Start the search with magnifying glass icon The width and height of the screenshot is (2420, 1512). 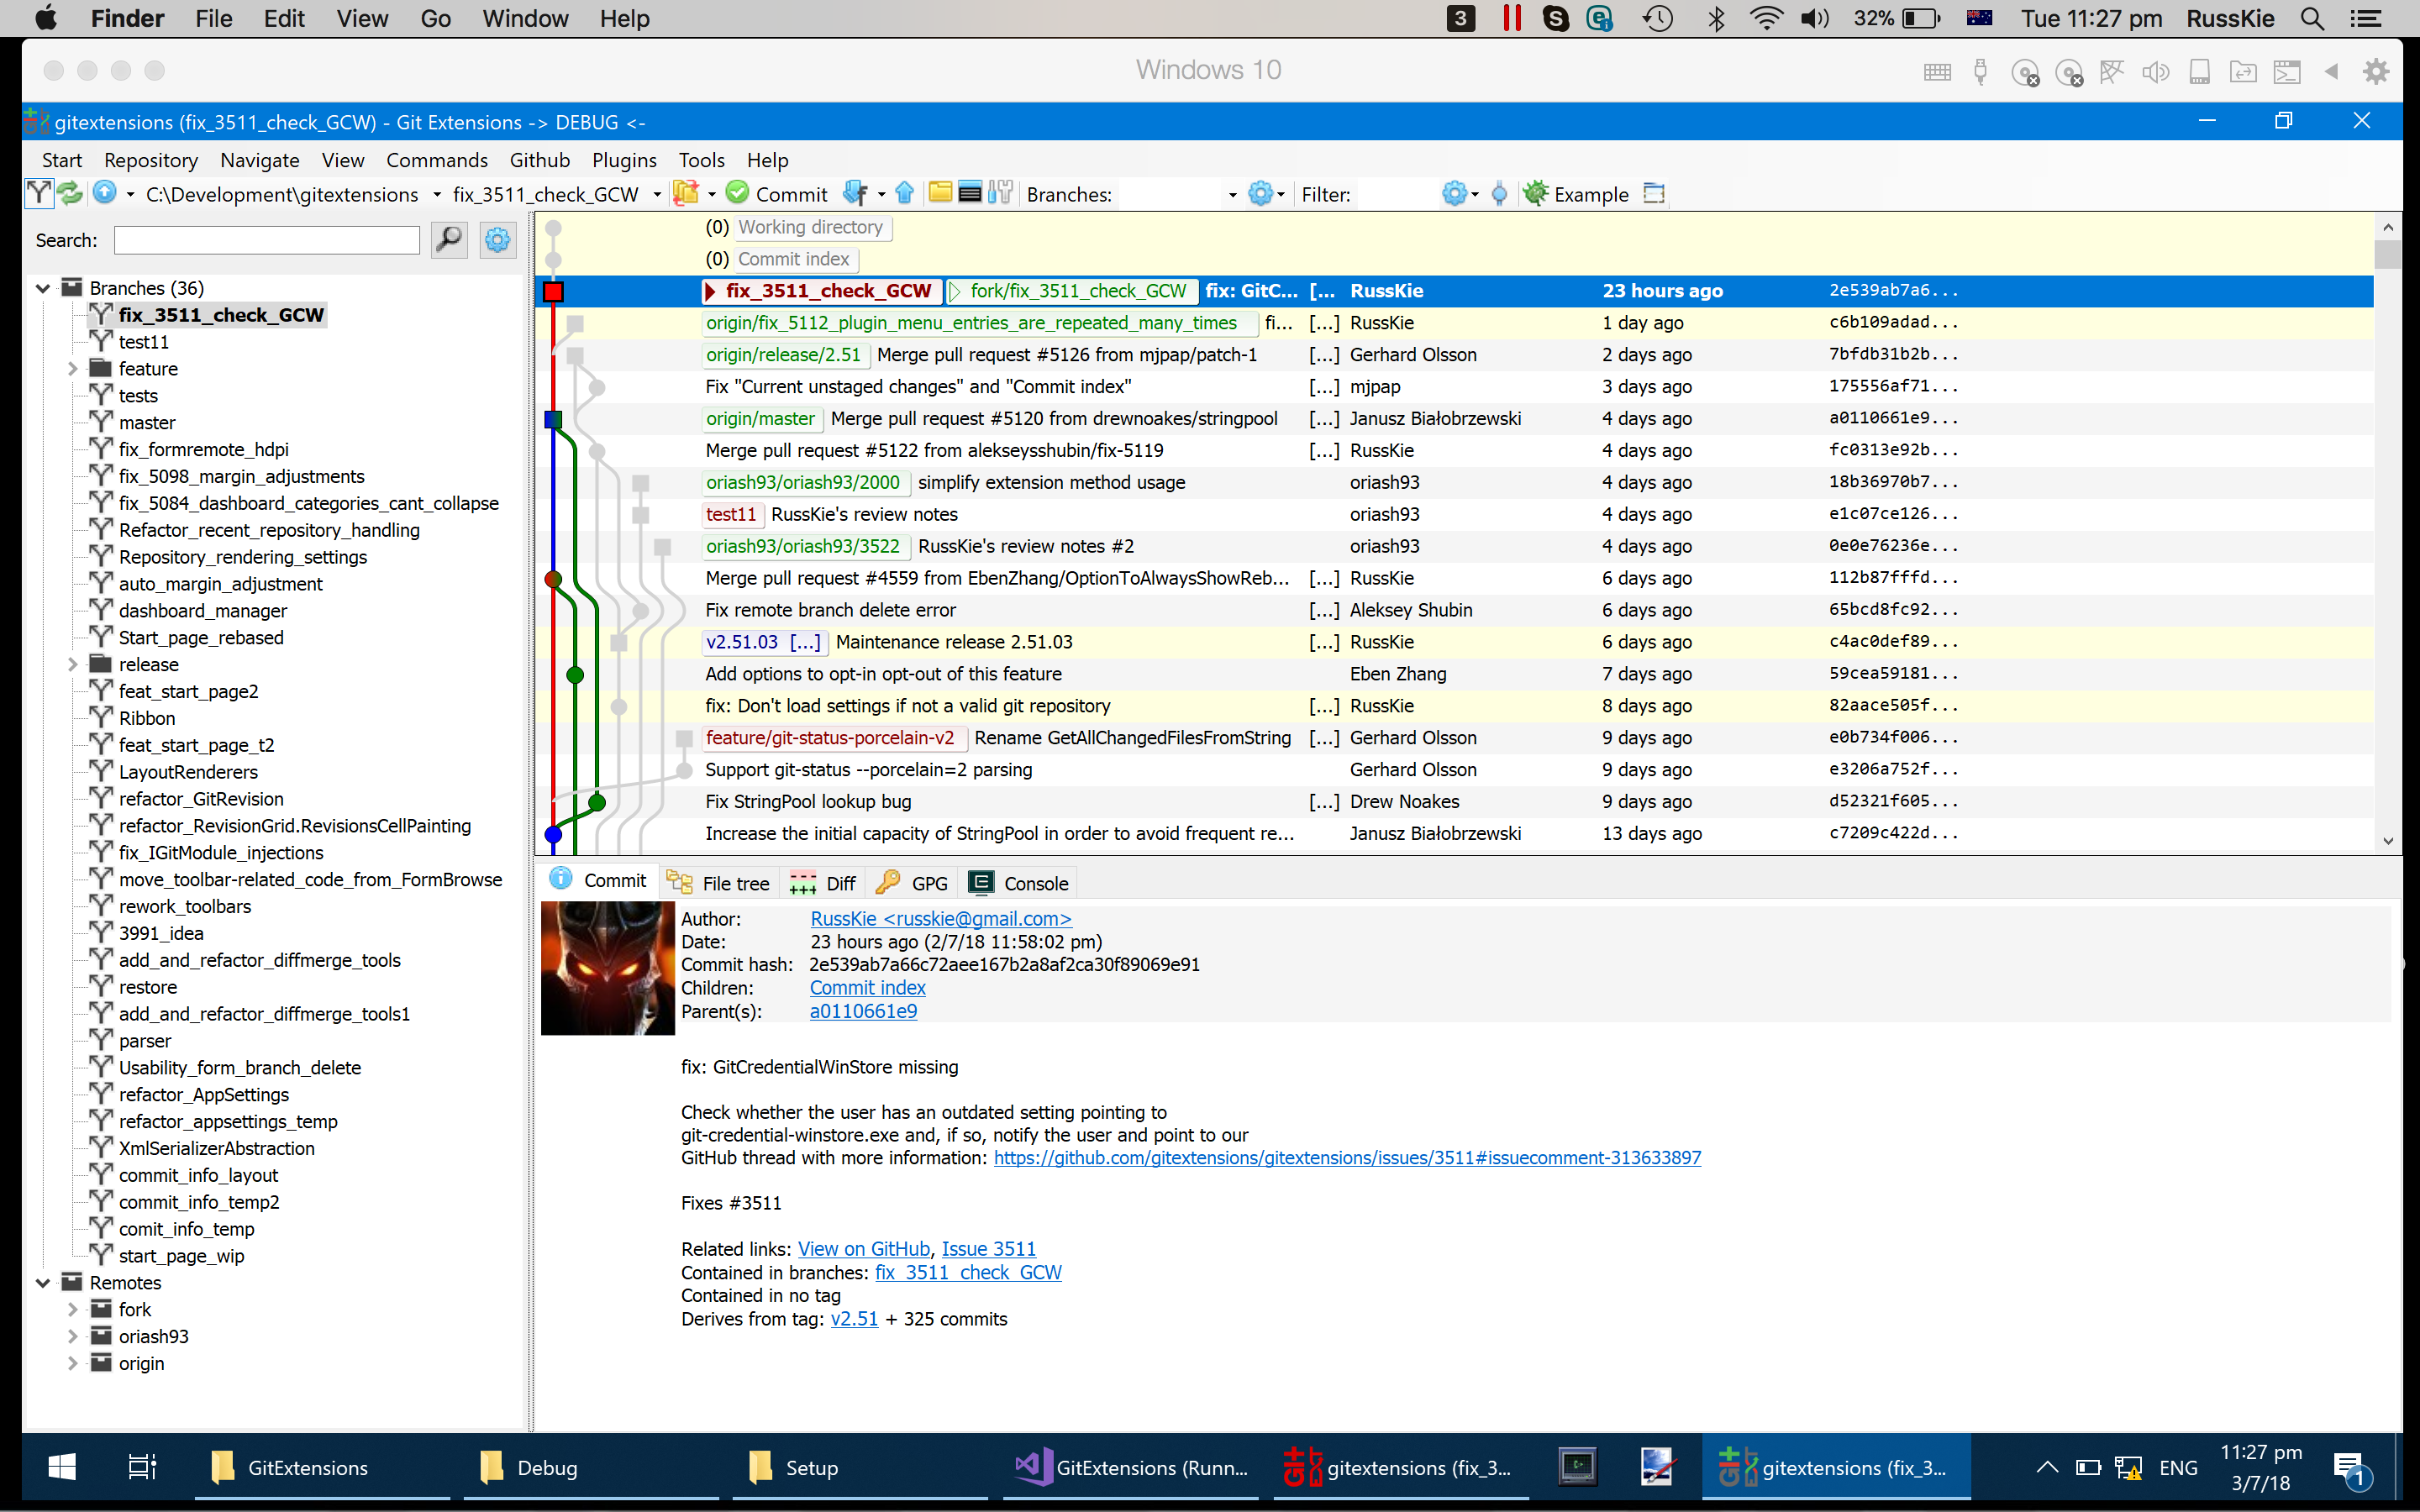[x=448, y=240]
